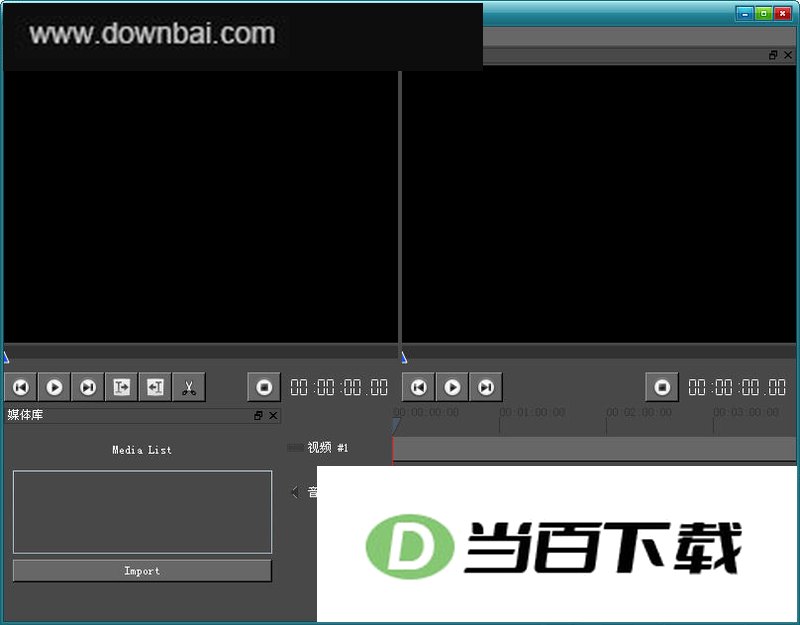Screen dimensions: 800x625
Task: Click the right preview blue seek marker
Action: coord(404,357)
